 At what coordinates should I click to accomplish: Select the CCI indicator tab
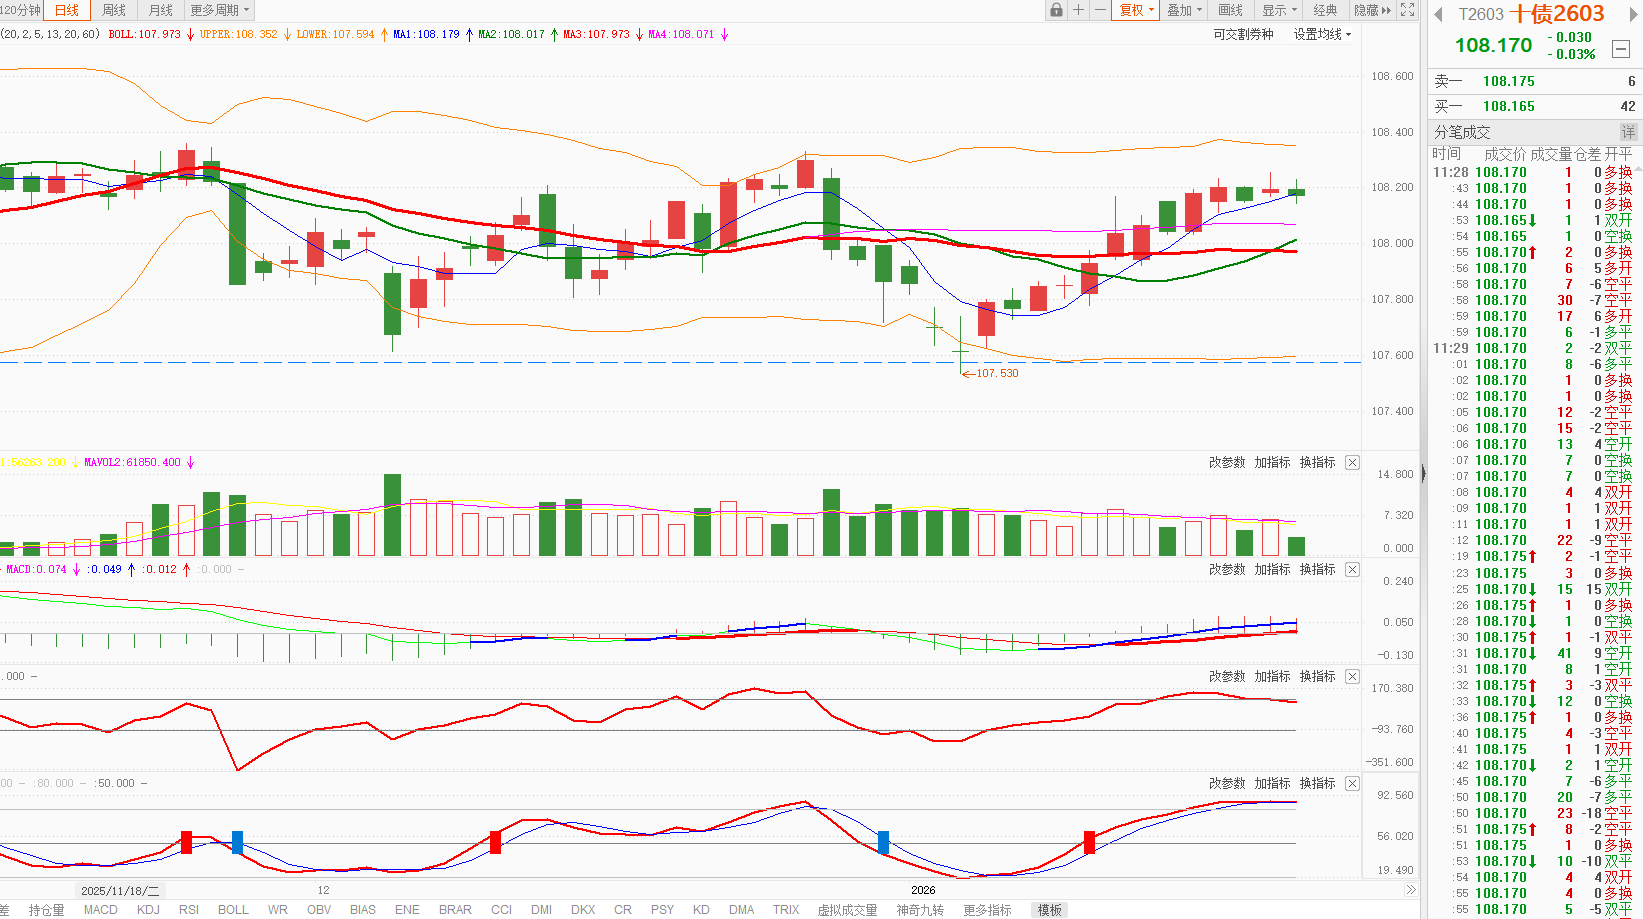pyautogui.click(x=502, y=910)
